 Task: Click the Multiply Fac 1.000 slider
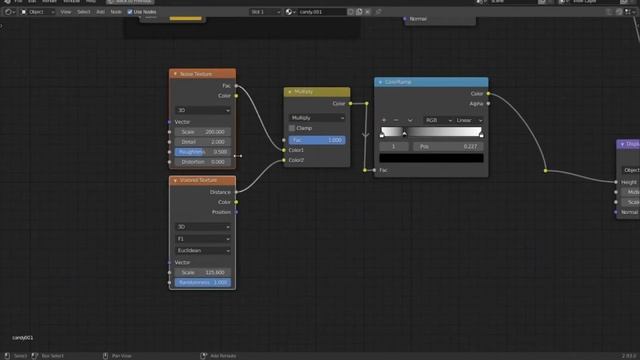317,140
